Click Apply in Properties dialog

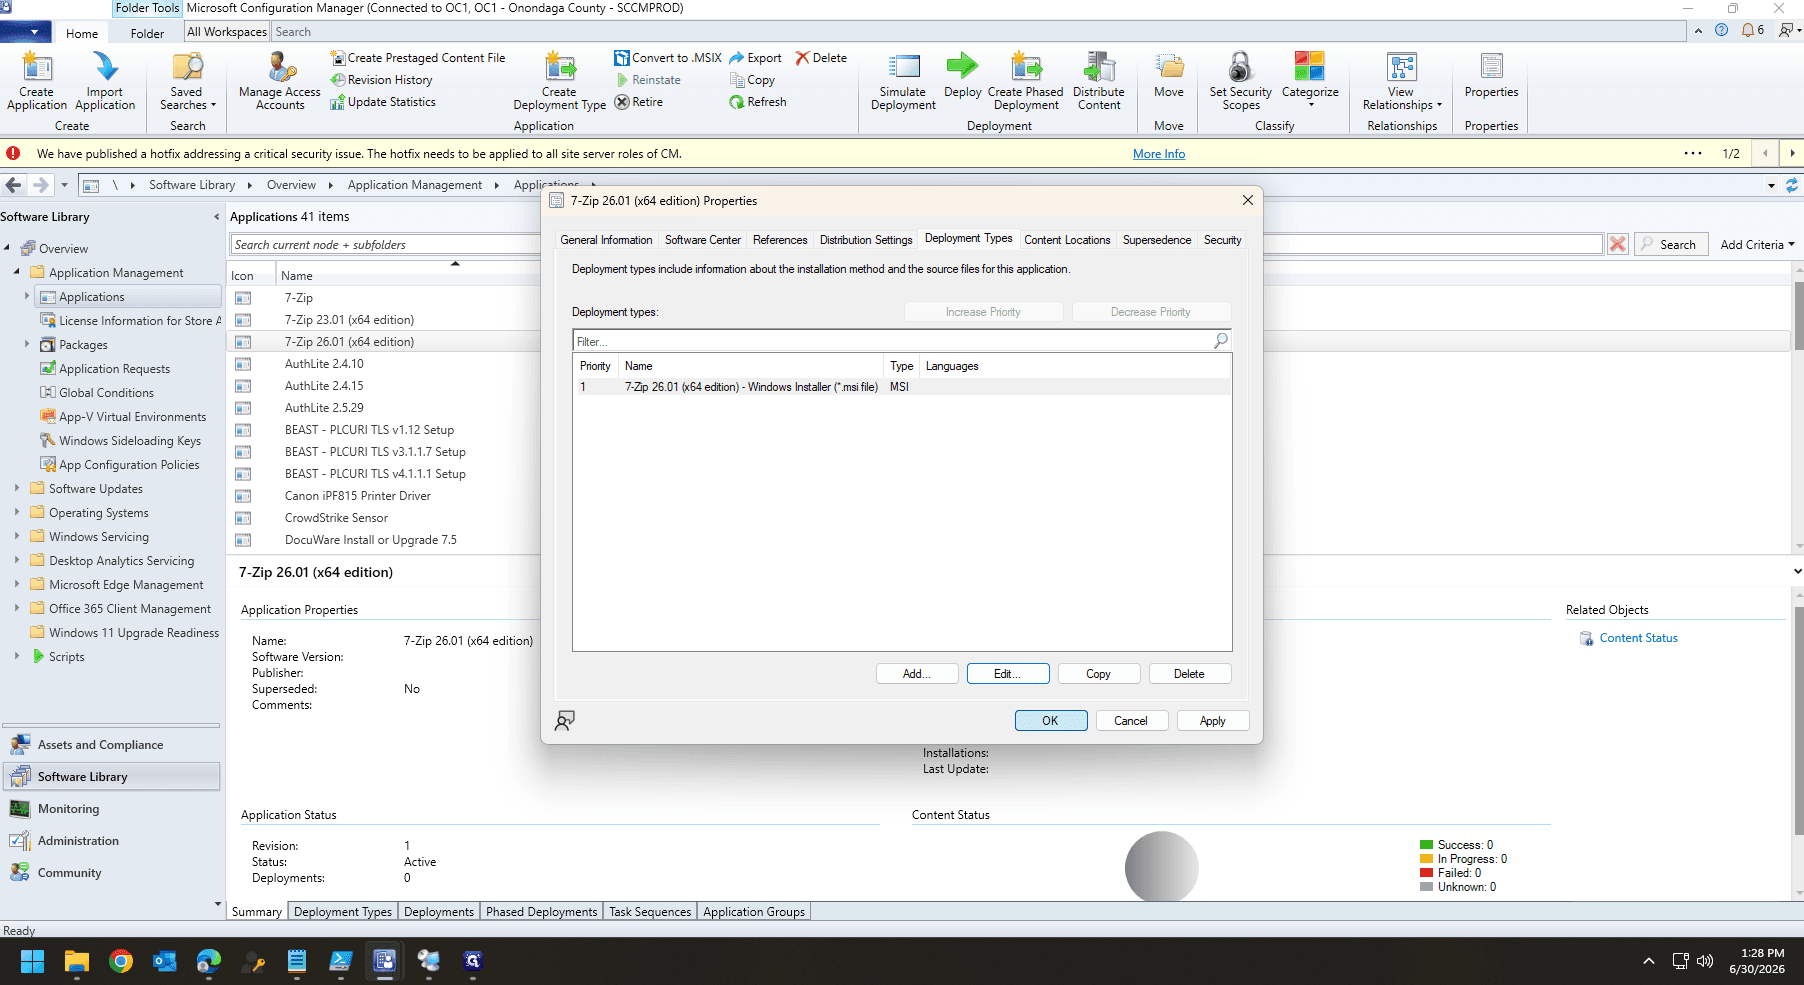[1213, 721]
